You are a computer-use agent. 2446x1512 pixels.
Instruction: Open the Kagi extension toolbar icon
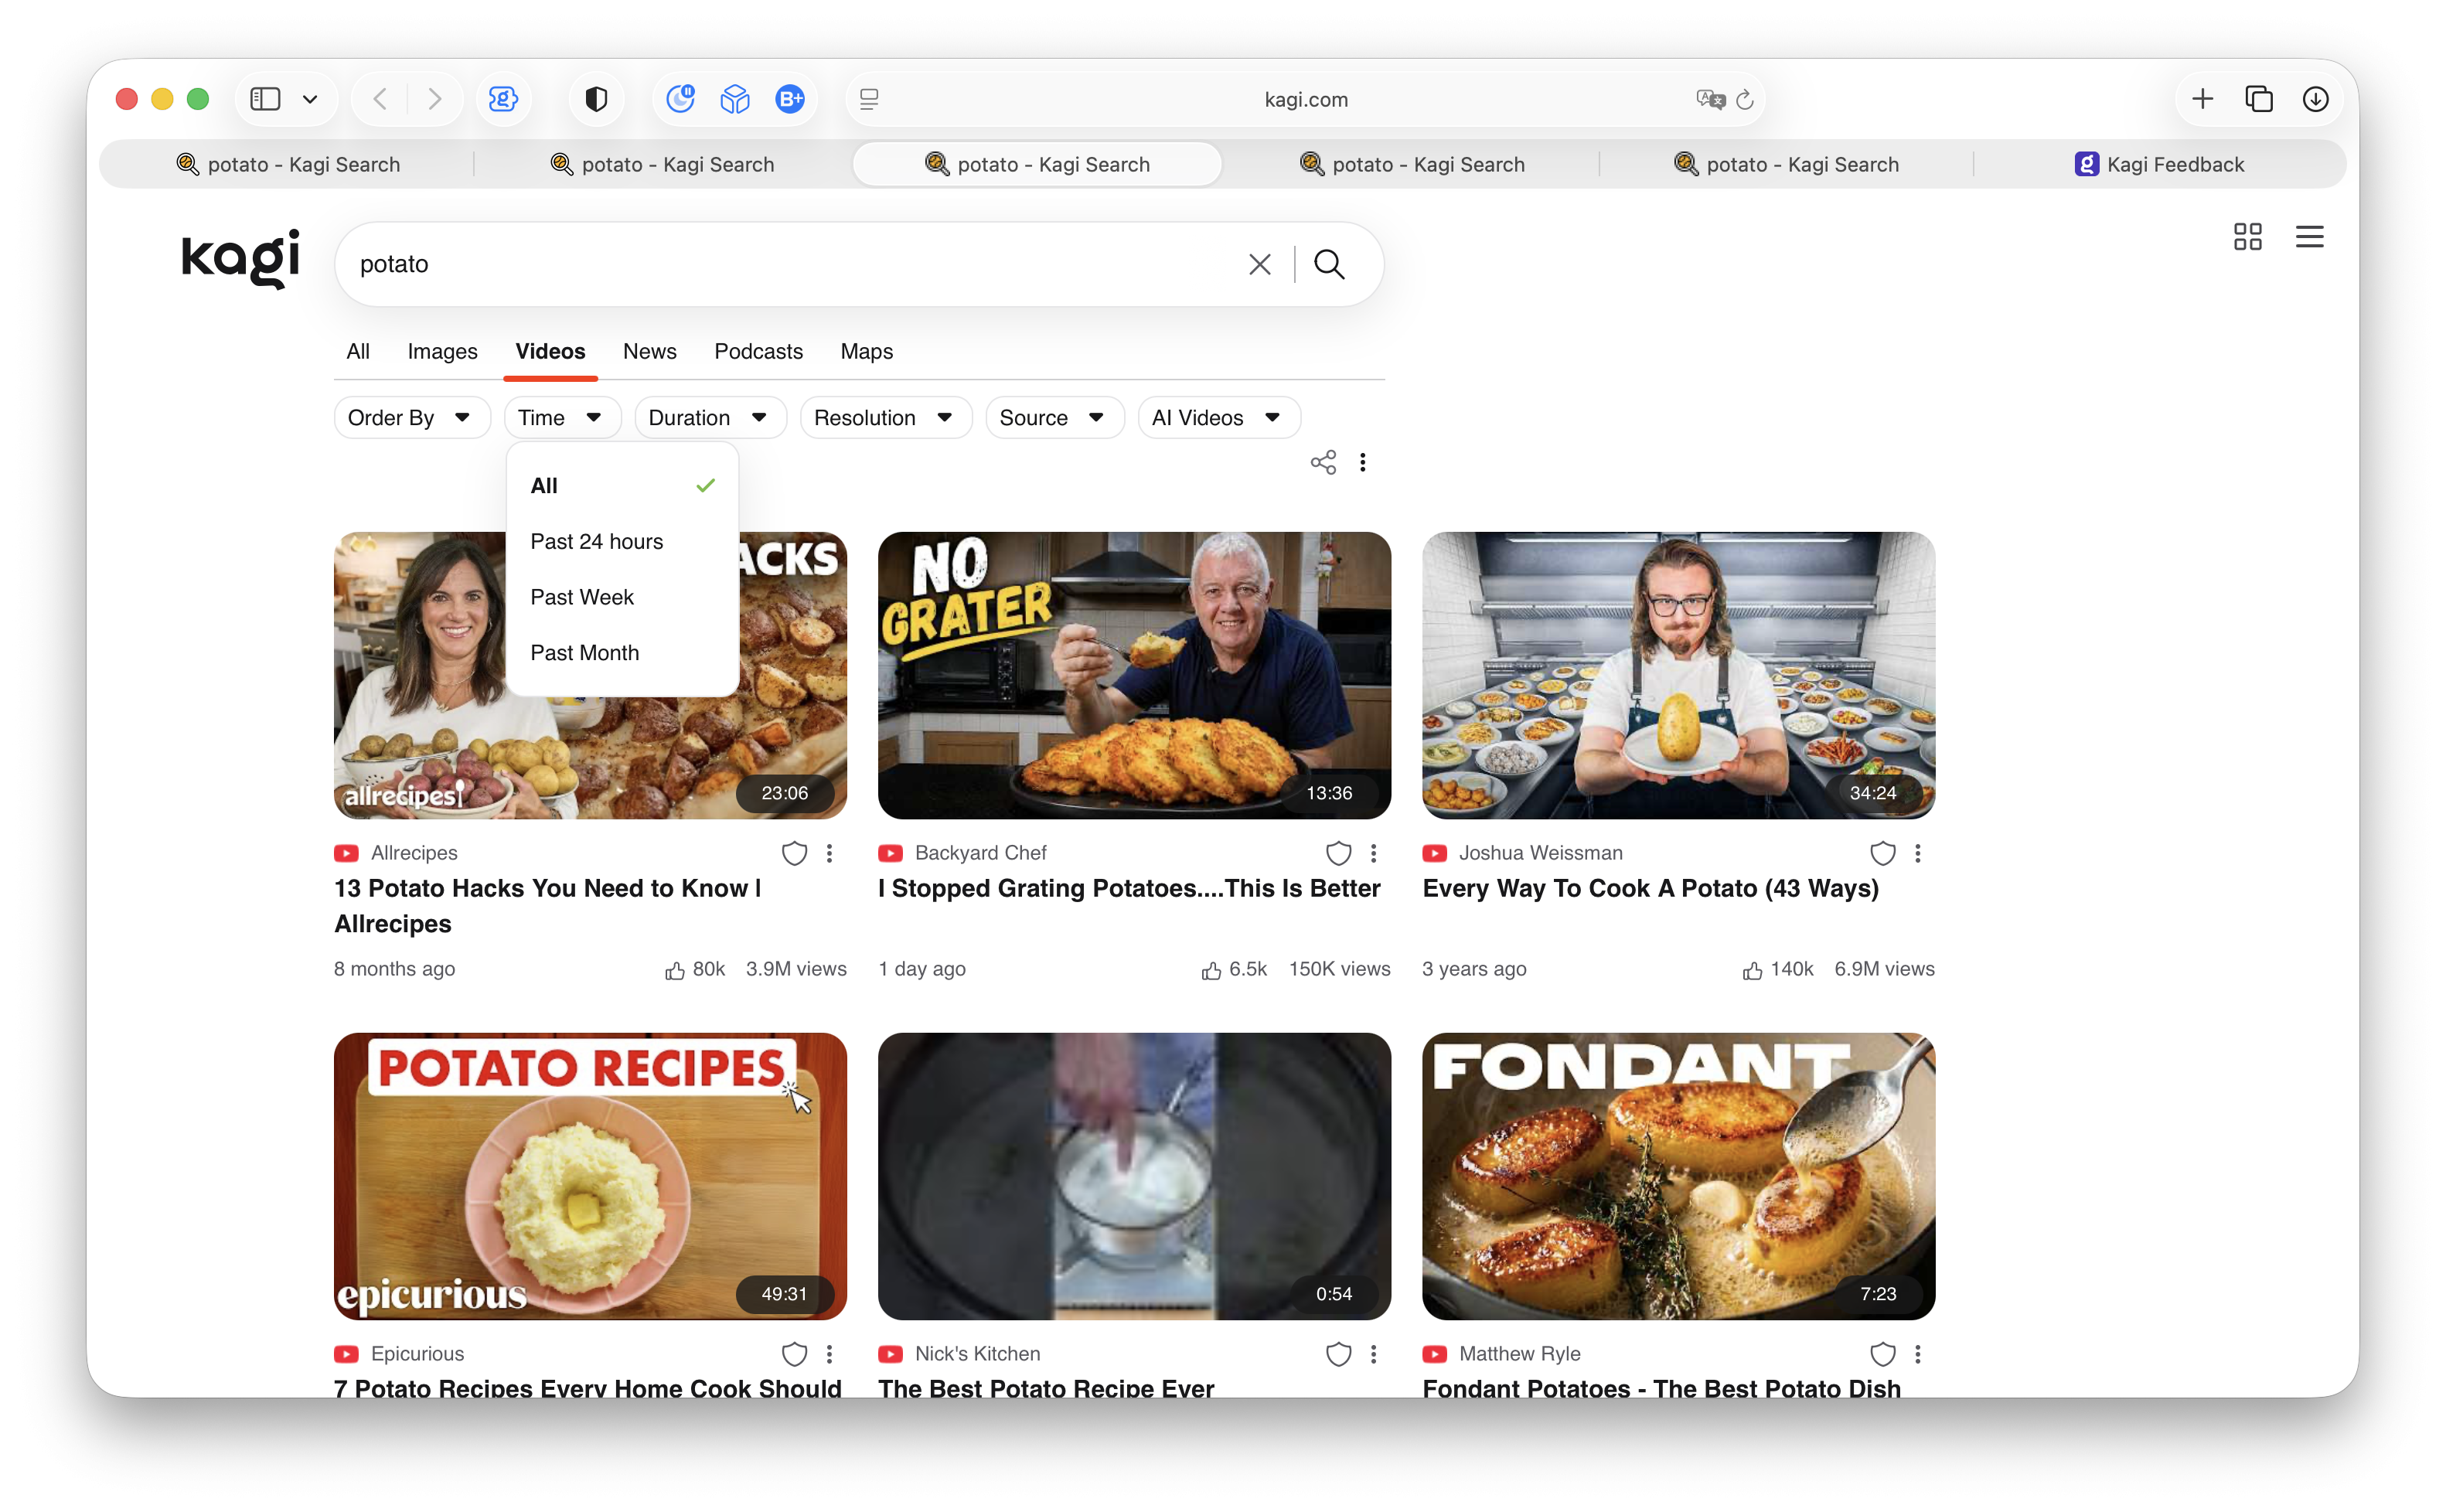503,99
